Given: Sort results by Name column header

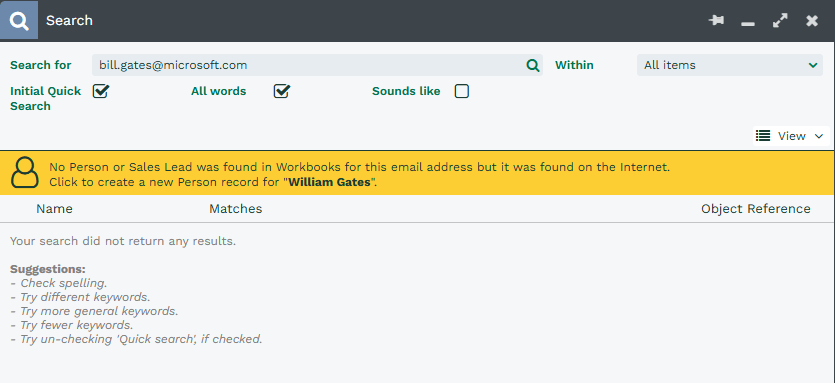Looking at the screenshot, I should tap(54, 209).
